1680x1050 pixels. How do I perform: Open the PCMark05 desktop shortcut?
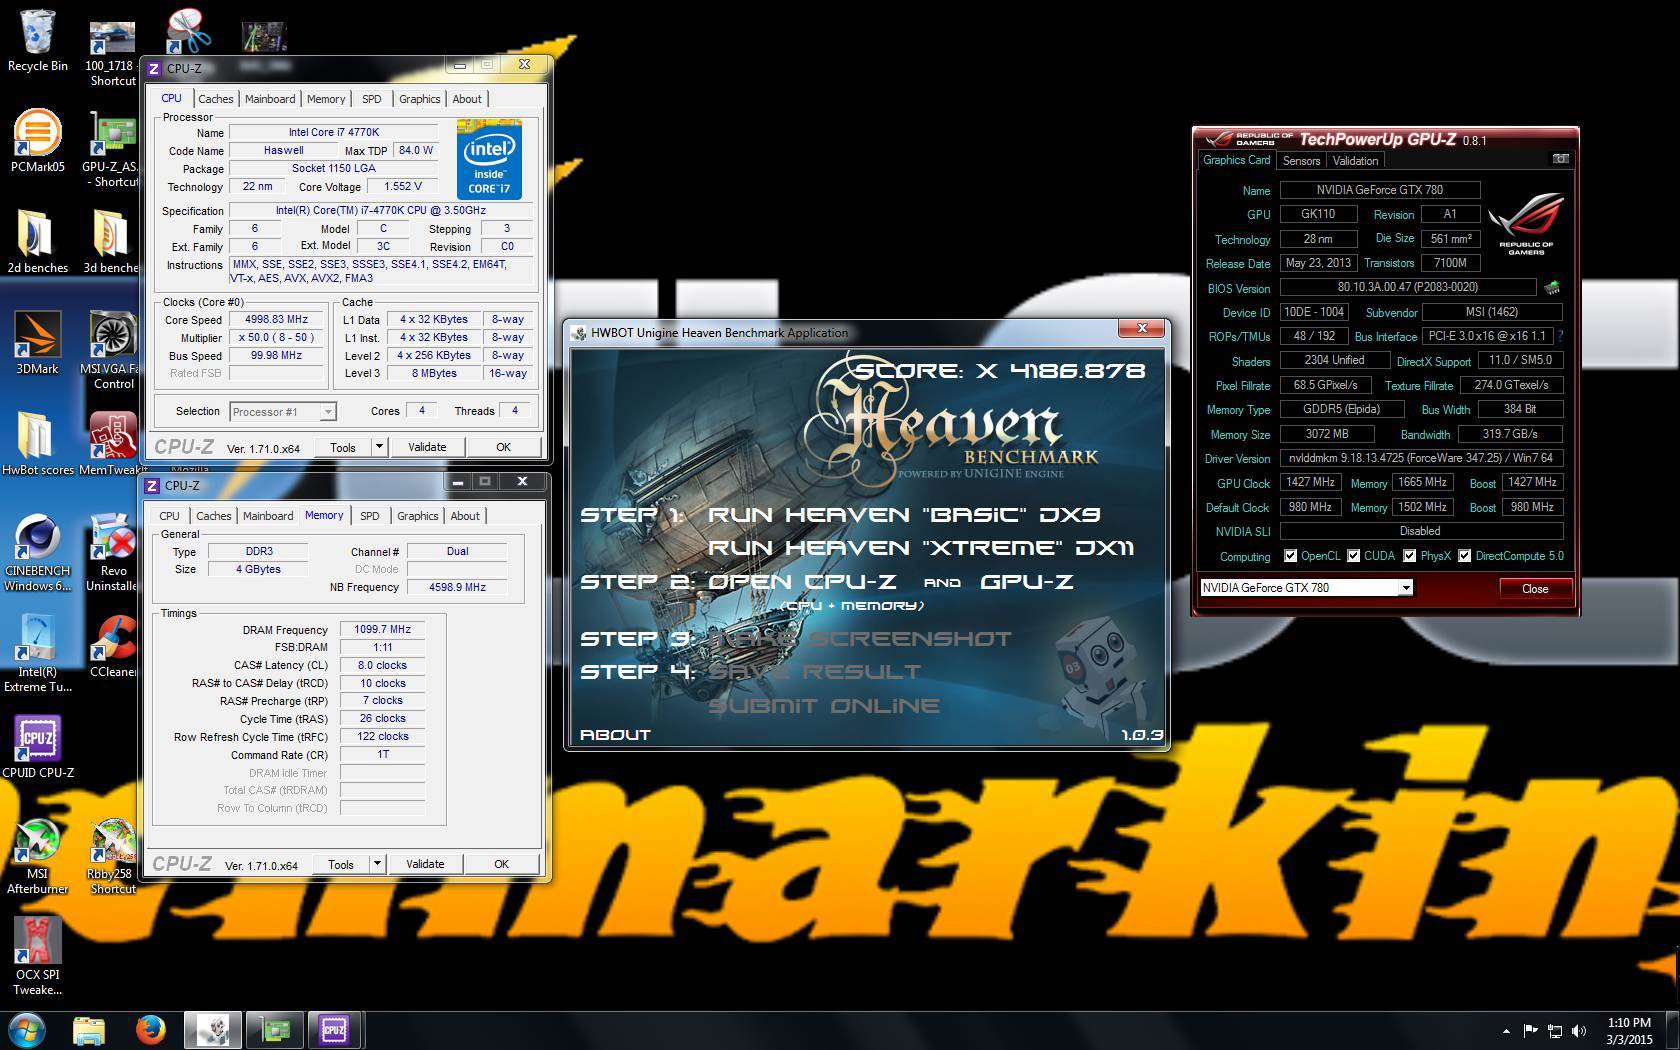tap(38, 140)
